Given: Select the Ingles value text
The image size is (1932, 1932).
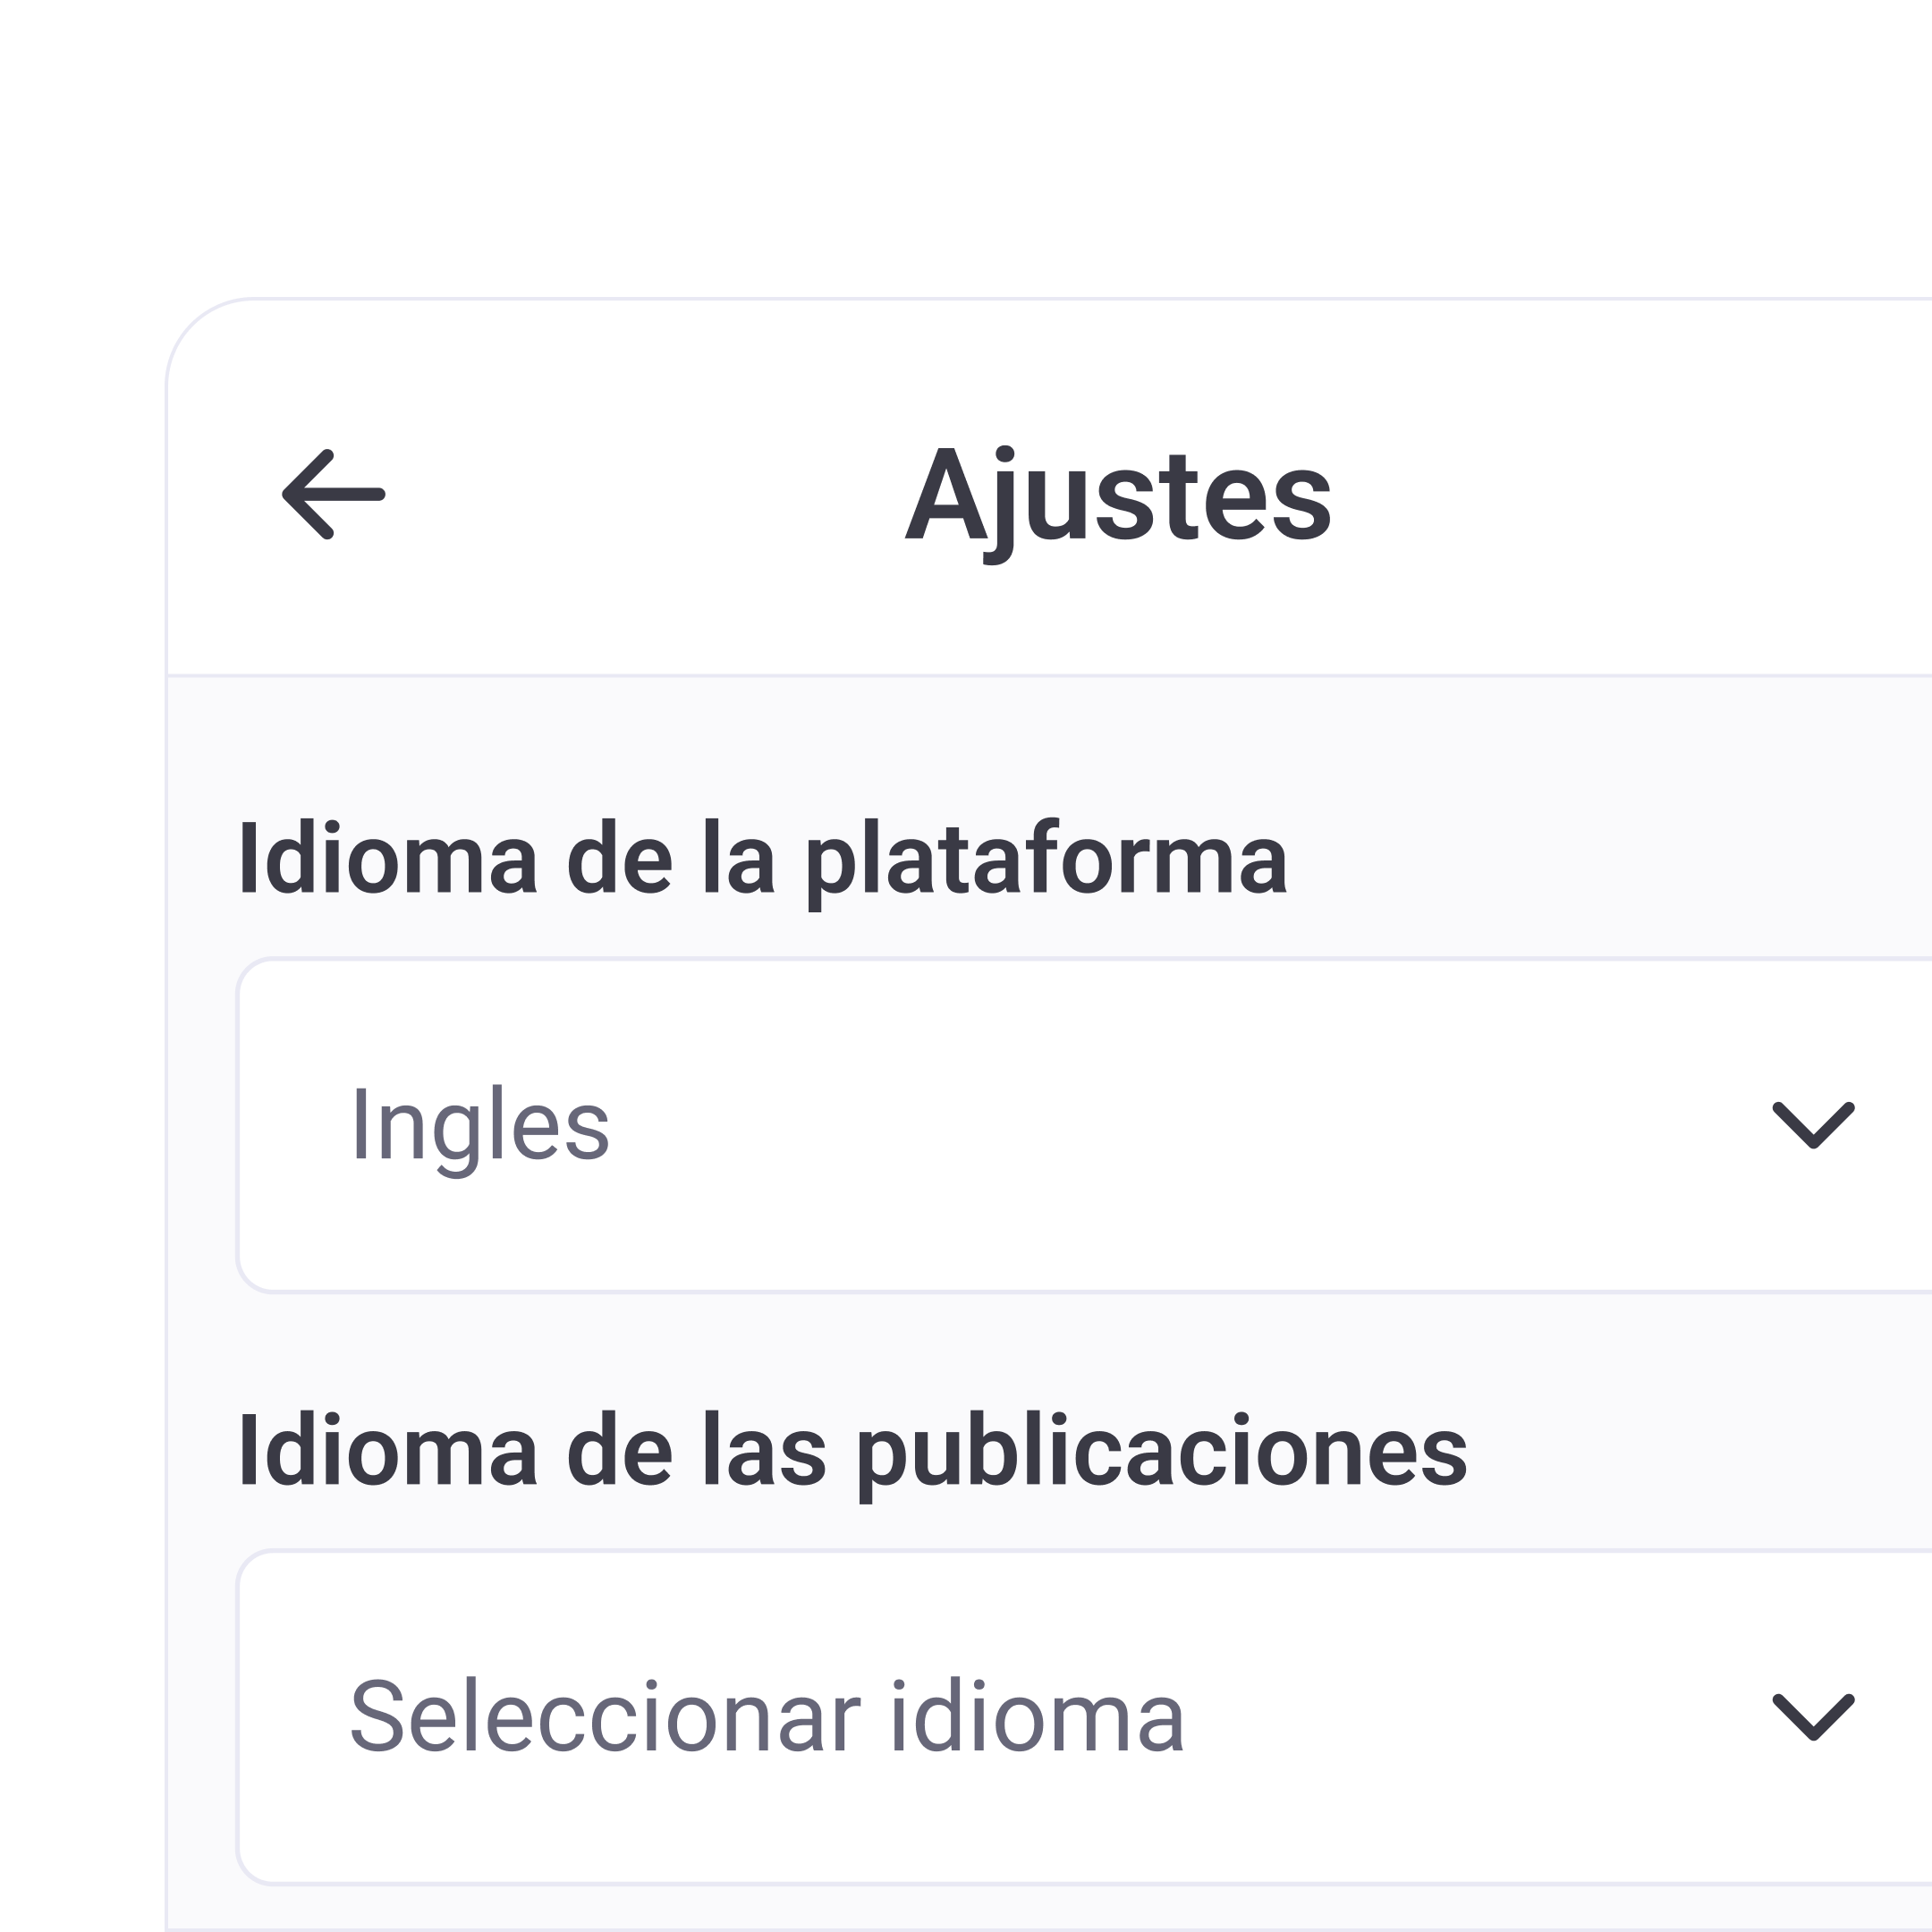Looking at the screenshot, I should click(480, 1126).
